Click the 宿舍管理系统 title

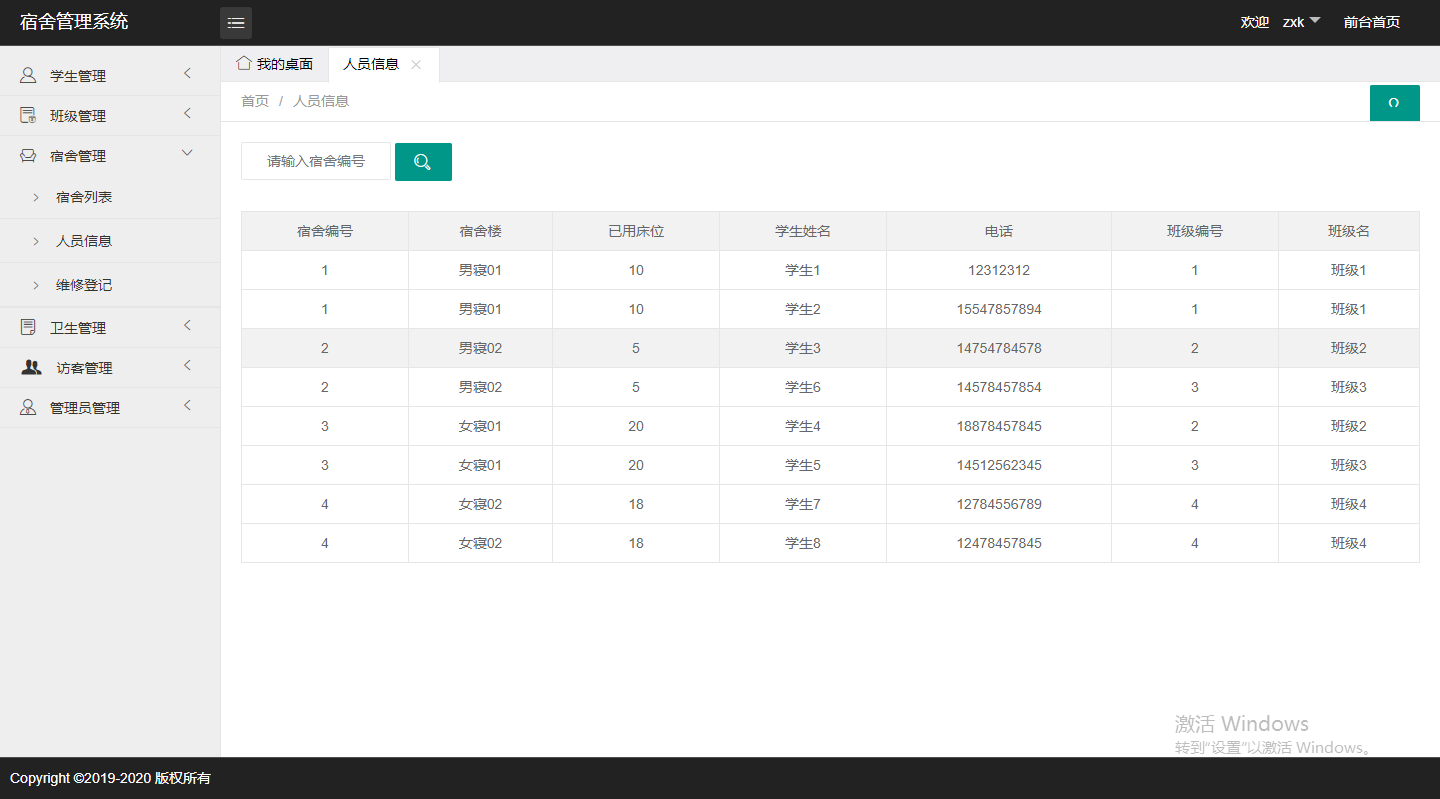coord(74,21)
